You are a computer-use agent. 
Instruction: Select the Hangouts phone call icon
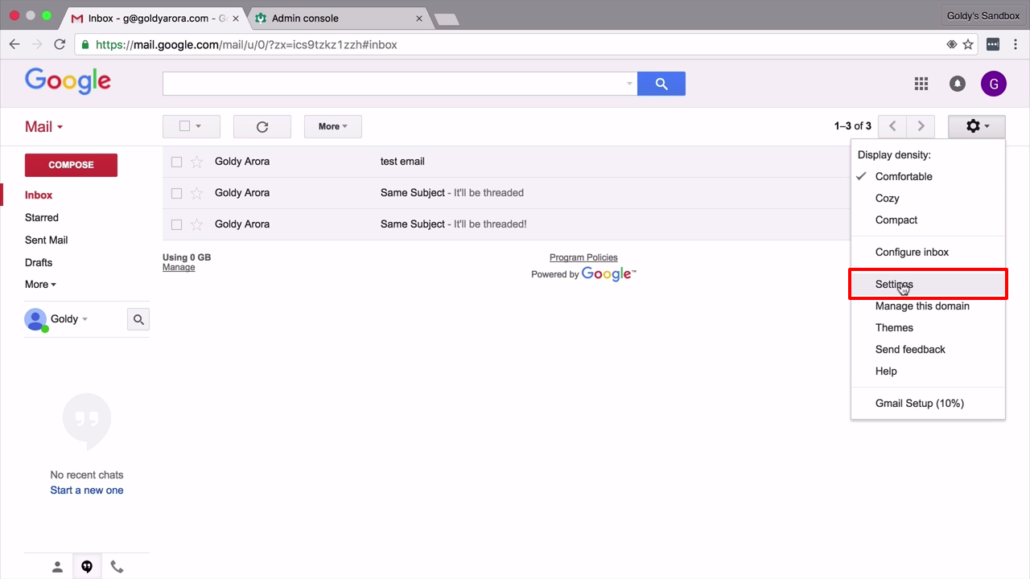(117, 565)
